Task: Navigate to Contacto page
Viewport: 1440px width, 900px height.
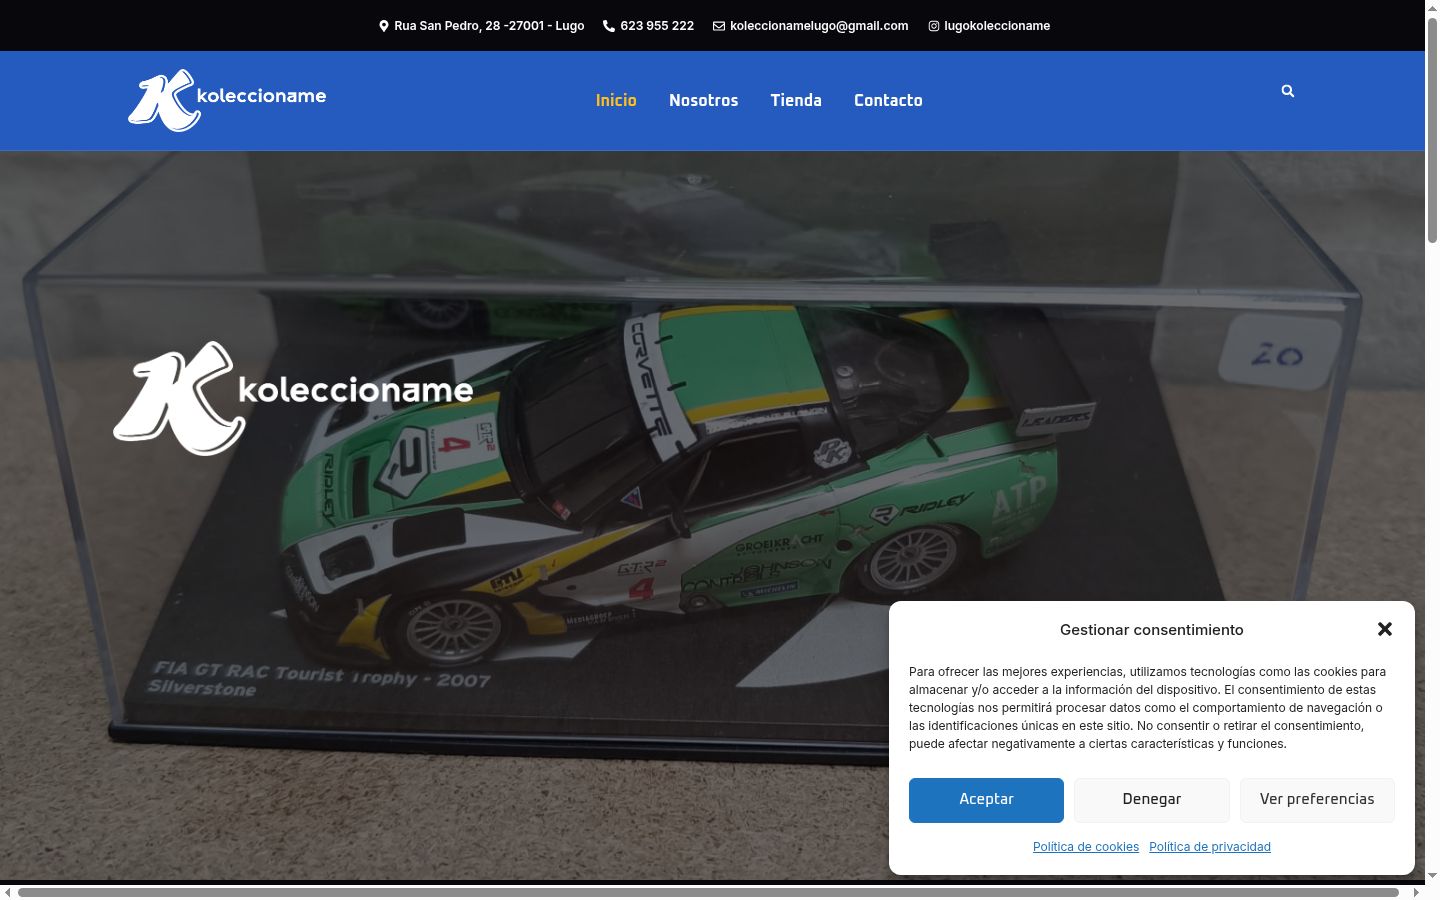Action: 888,100
